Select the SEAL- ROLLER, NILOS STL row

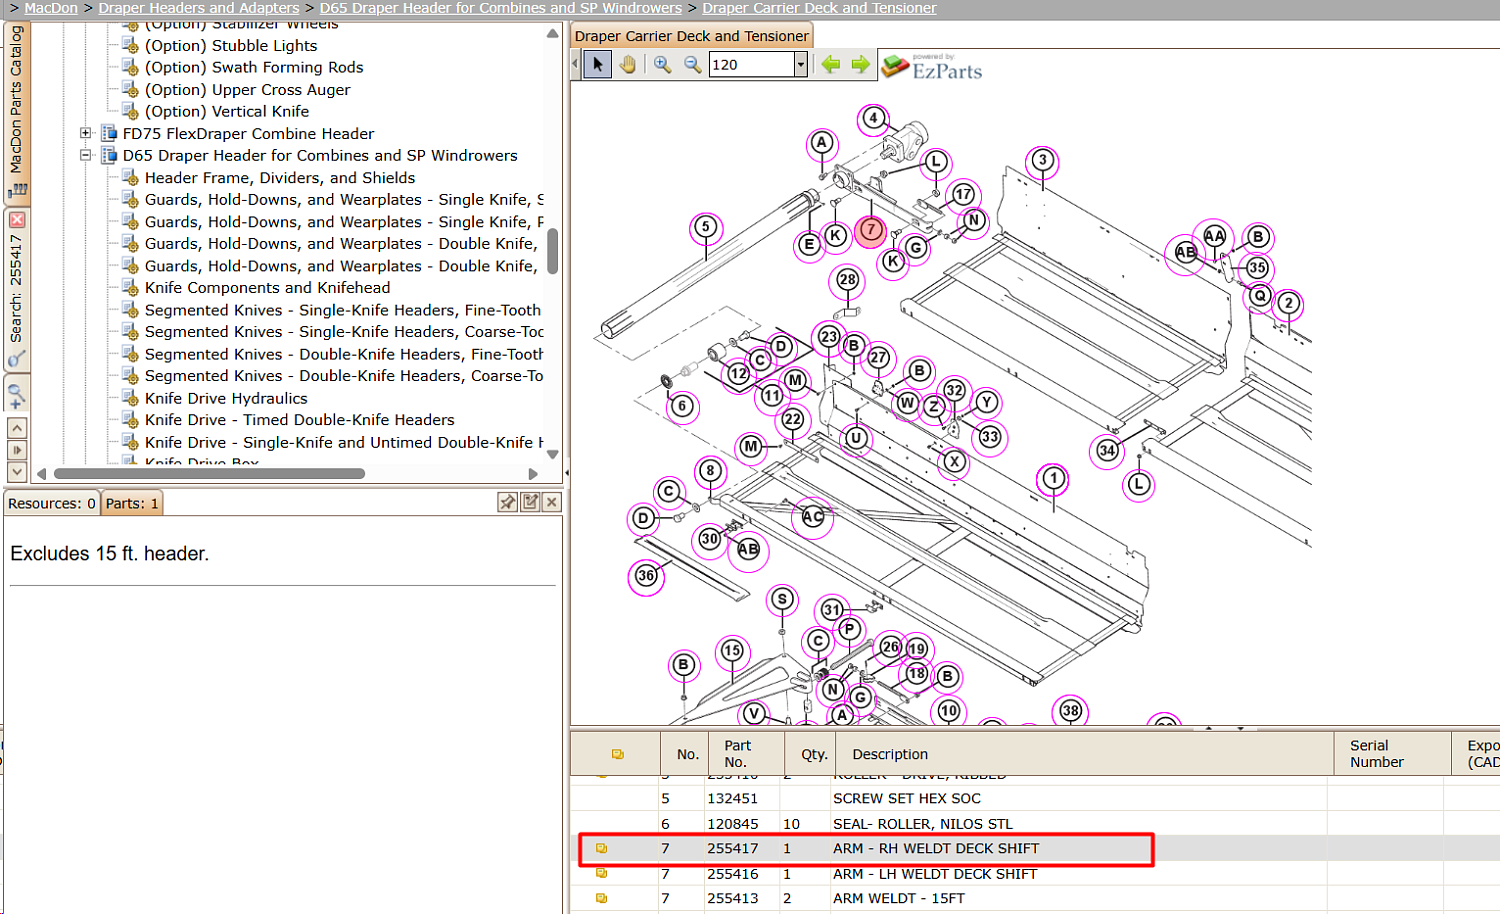tap(1035, 823)
